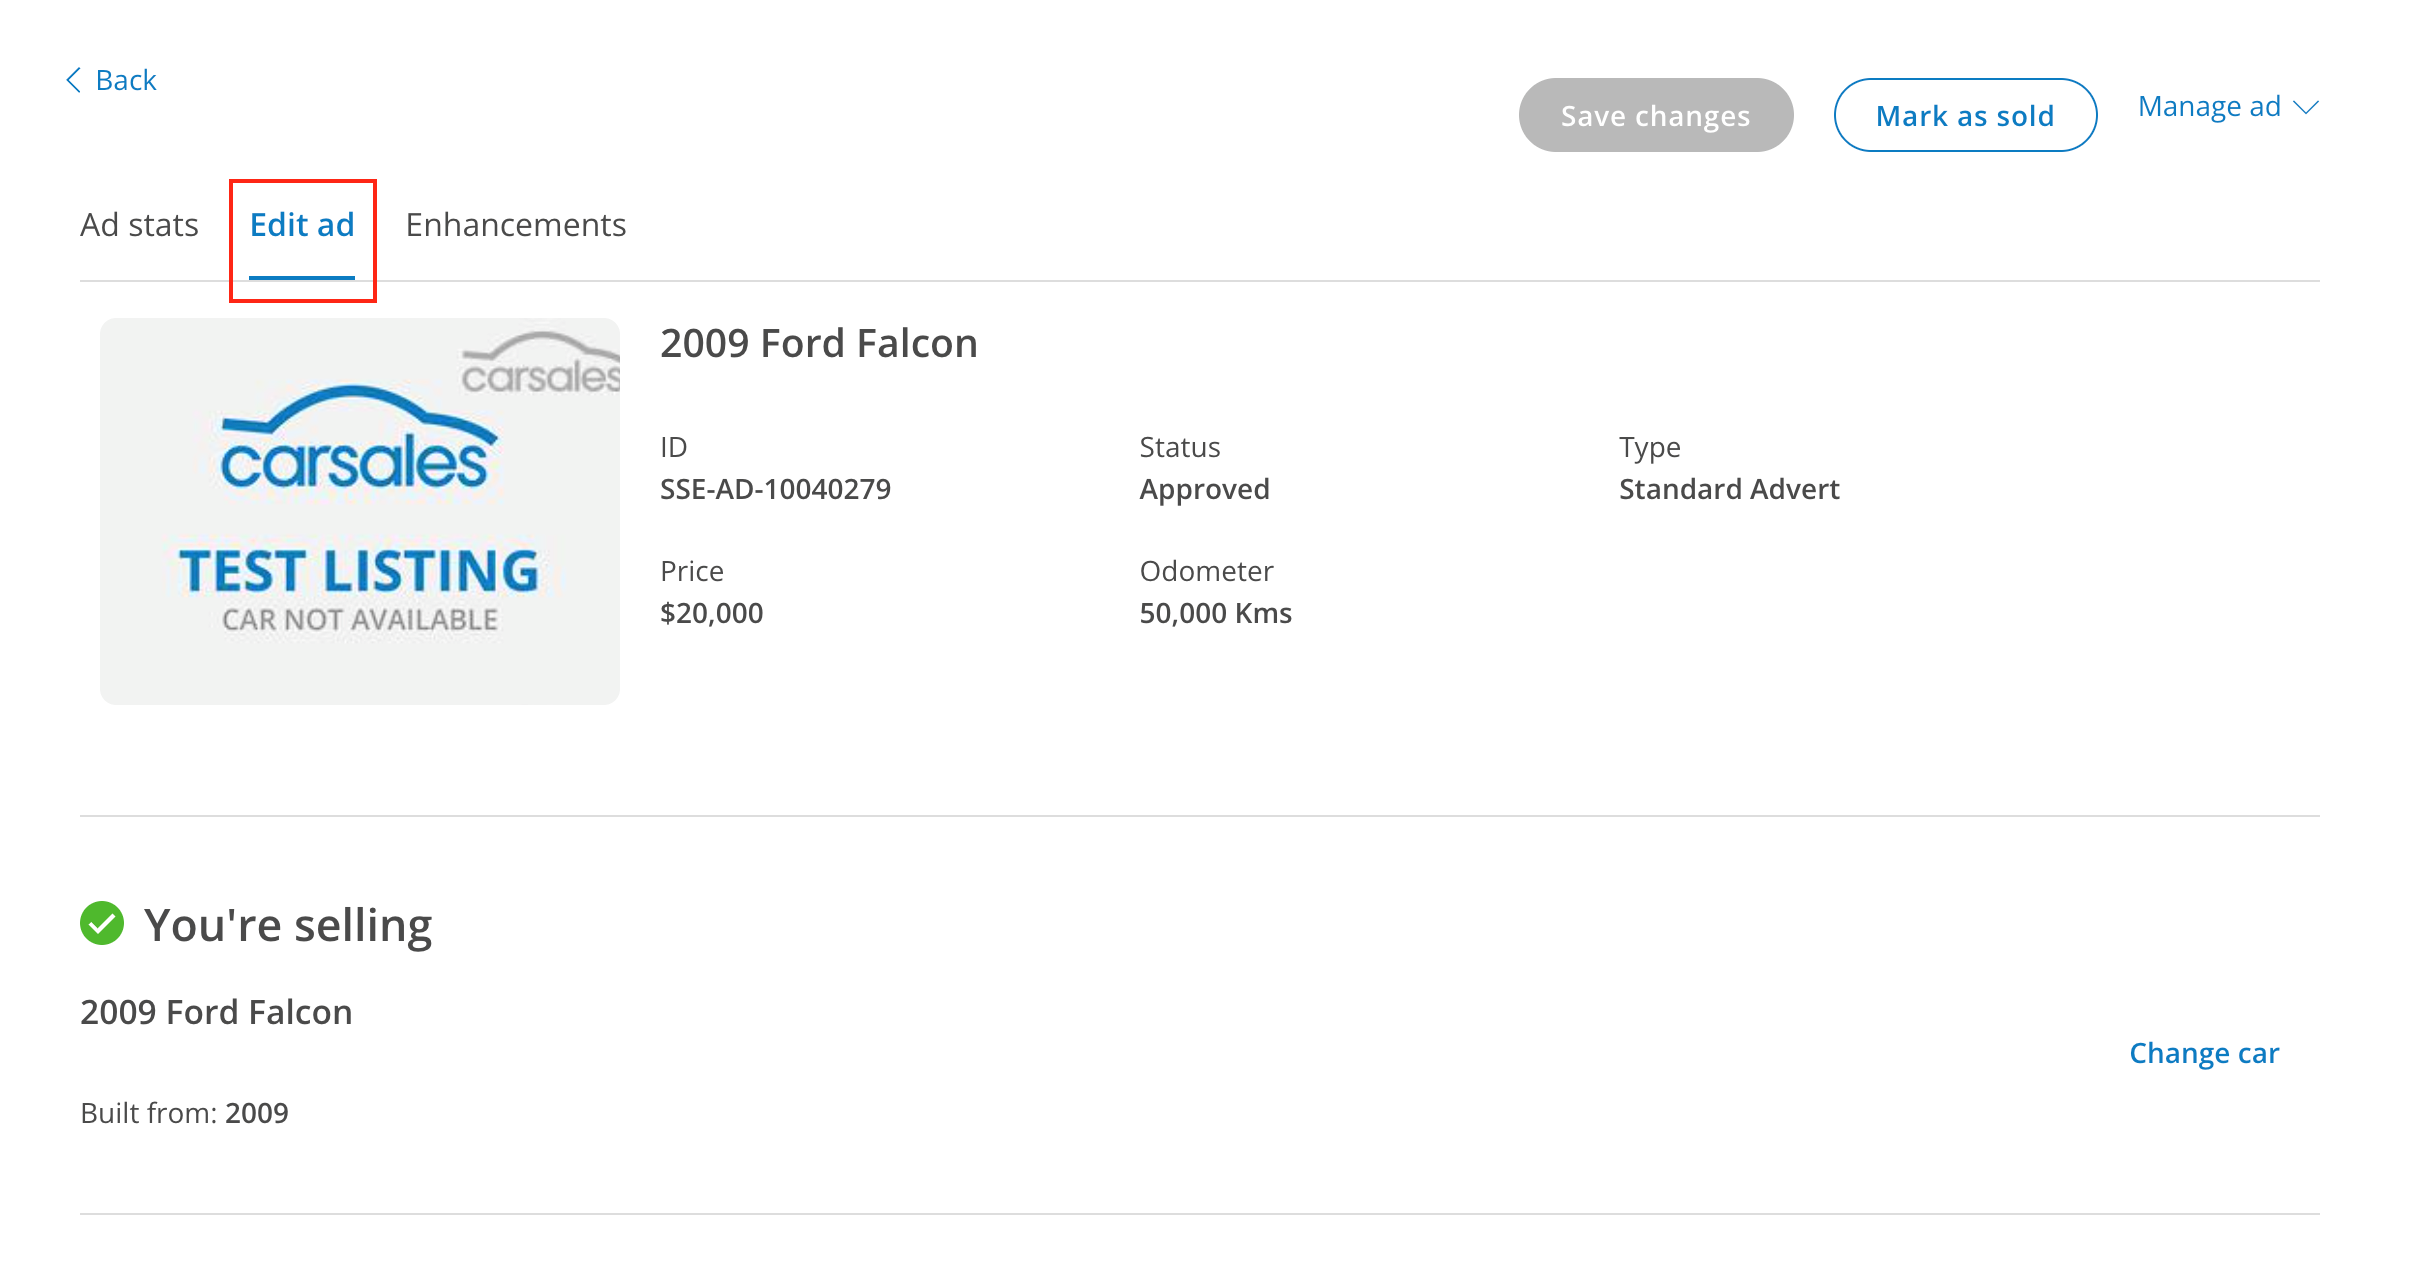The width and height of the screenshot is (2432, 1280).
Task: Open the Manage ad dropdown
Action: 2228,106
